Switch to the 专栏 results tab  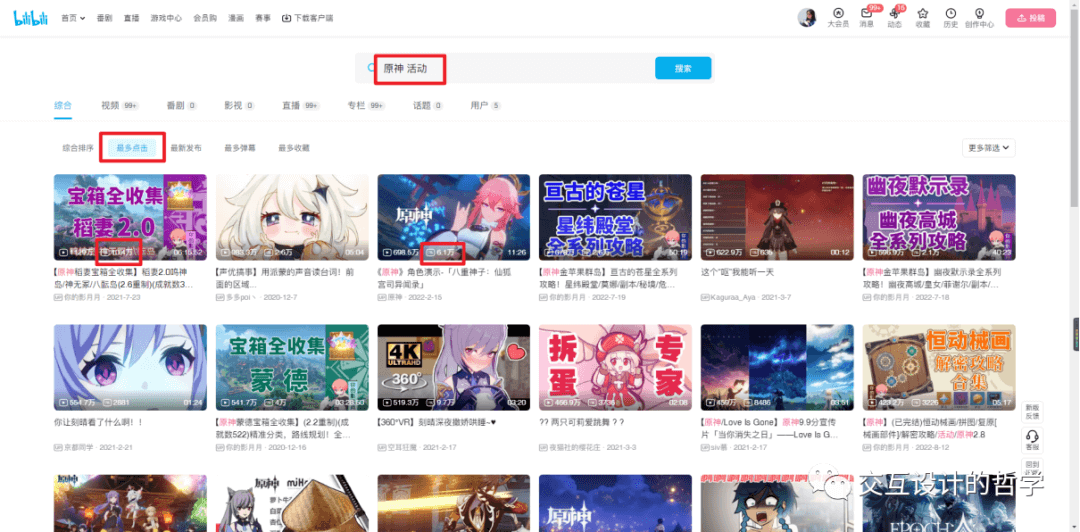coord(366,105)
